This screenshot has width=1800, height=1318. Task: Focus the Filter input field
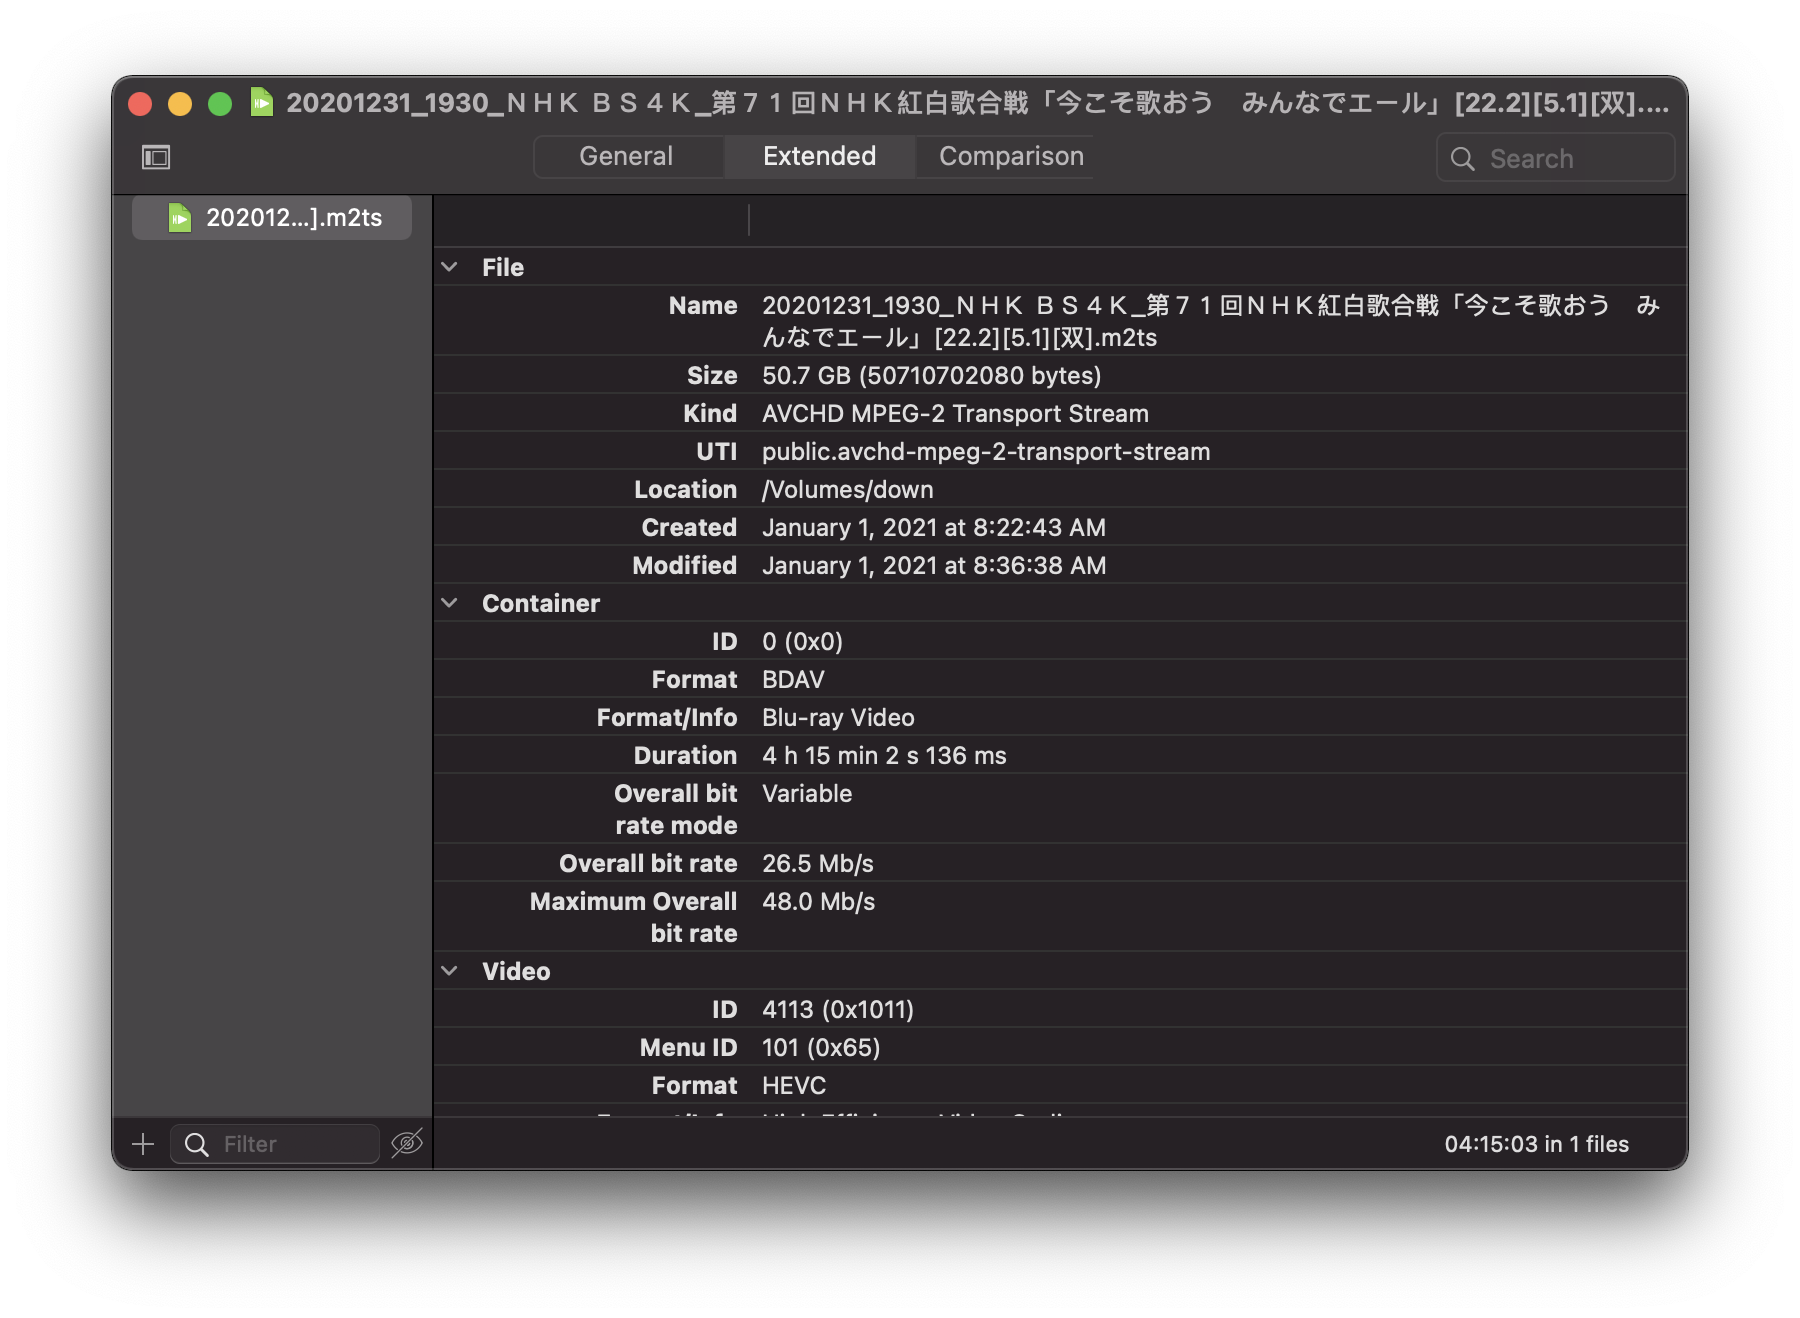click(x=275, y=1144)
